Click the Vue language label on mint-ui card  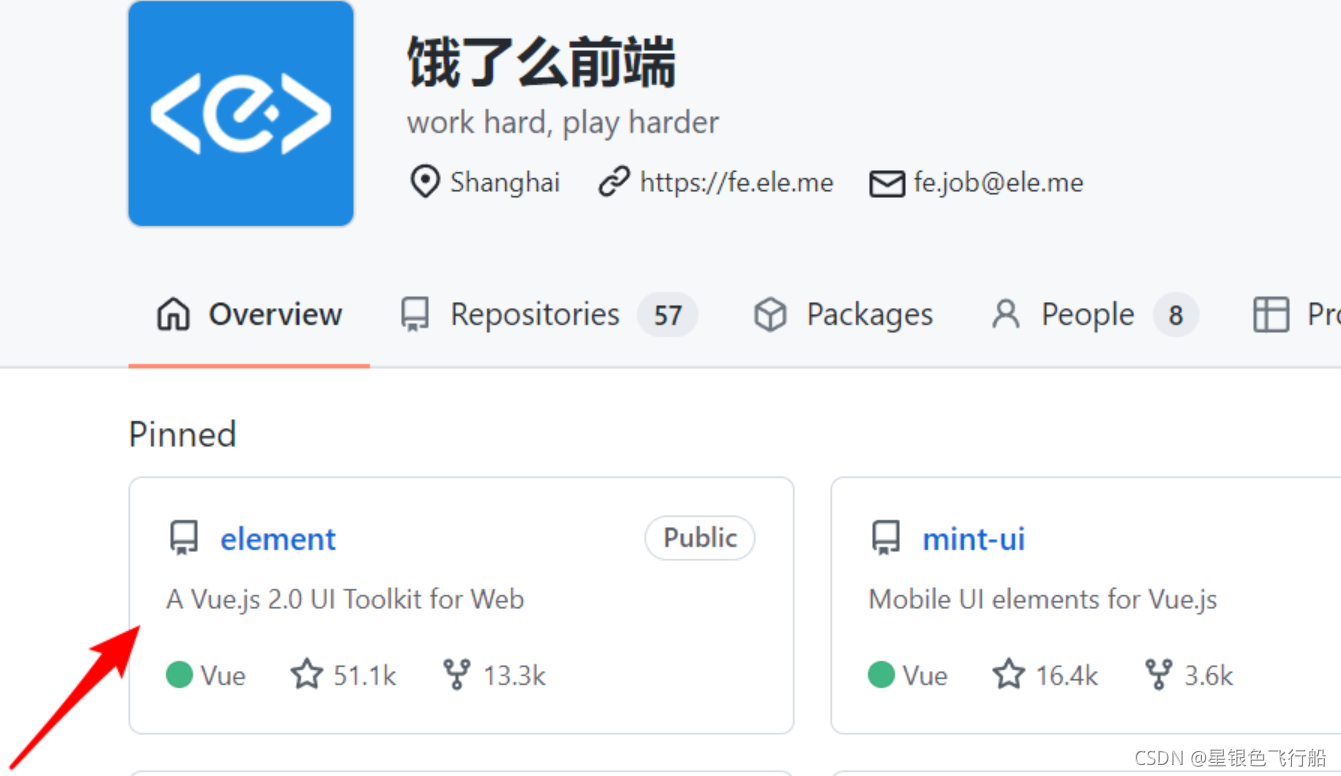[925, 675]
